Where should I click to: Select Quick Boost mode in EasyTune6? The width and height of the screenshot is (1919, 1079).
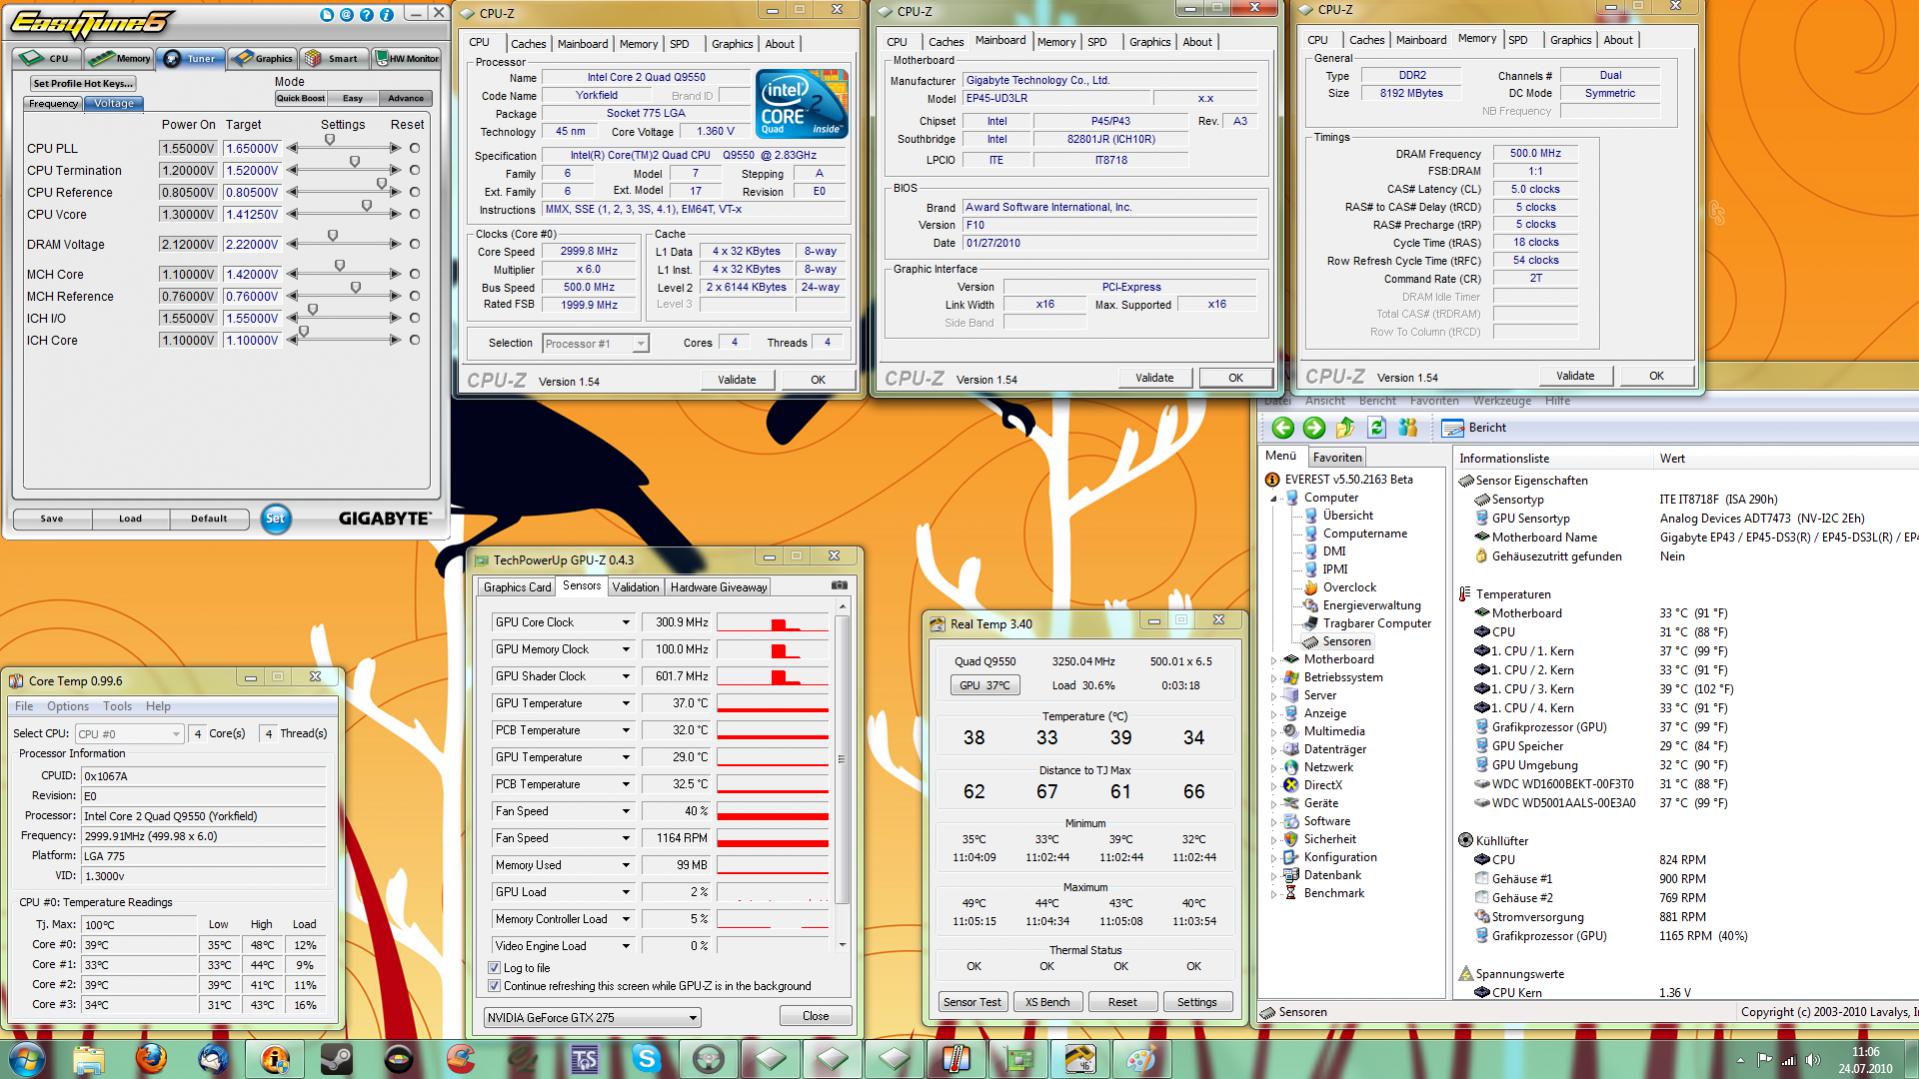coord(301,98)
